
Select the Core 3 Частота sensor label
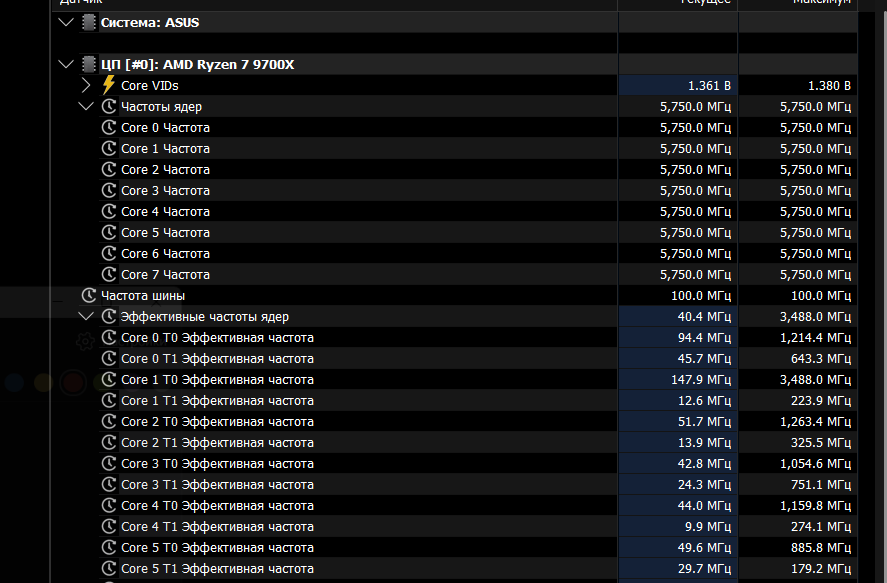(x=165, y=191)
